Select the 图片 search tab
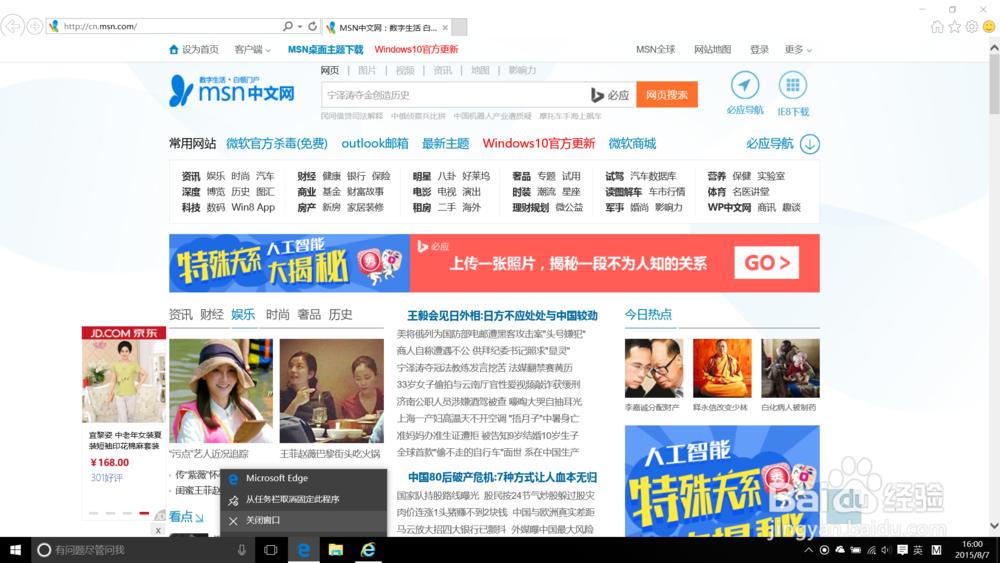Viewport: 1000px width, 563px height. [367, 70]
